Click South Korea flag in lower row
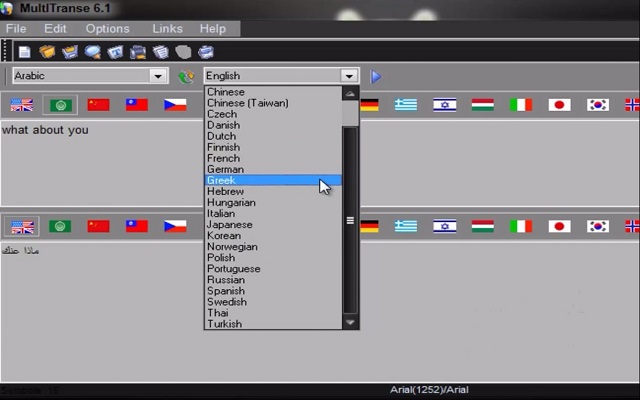The width and height of the screenshot is (640, 400). click(x=598, y=226)
